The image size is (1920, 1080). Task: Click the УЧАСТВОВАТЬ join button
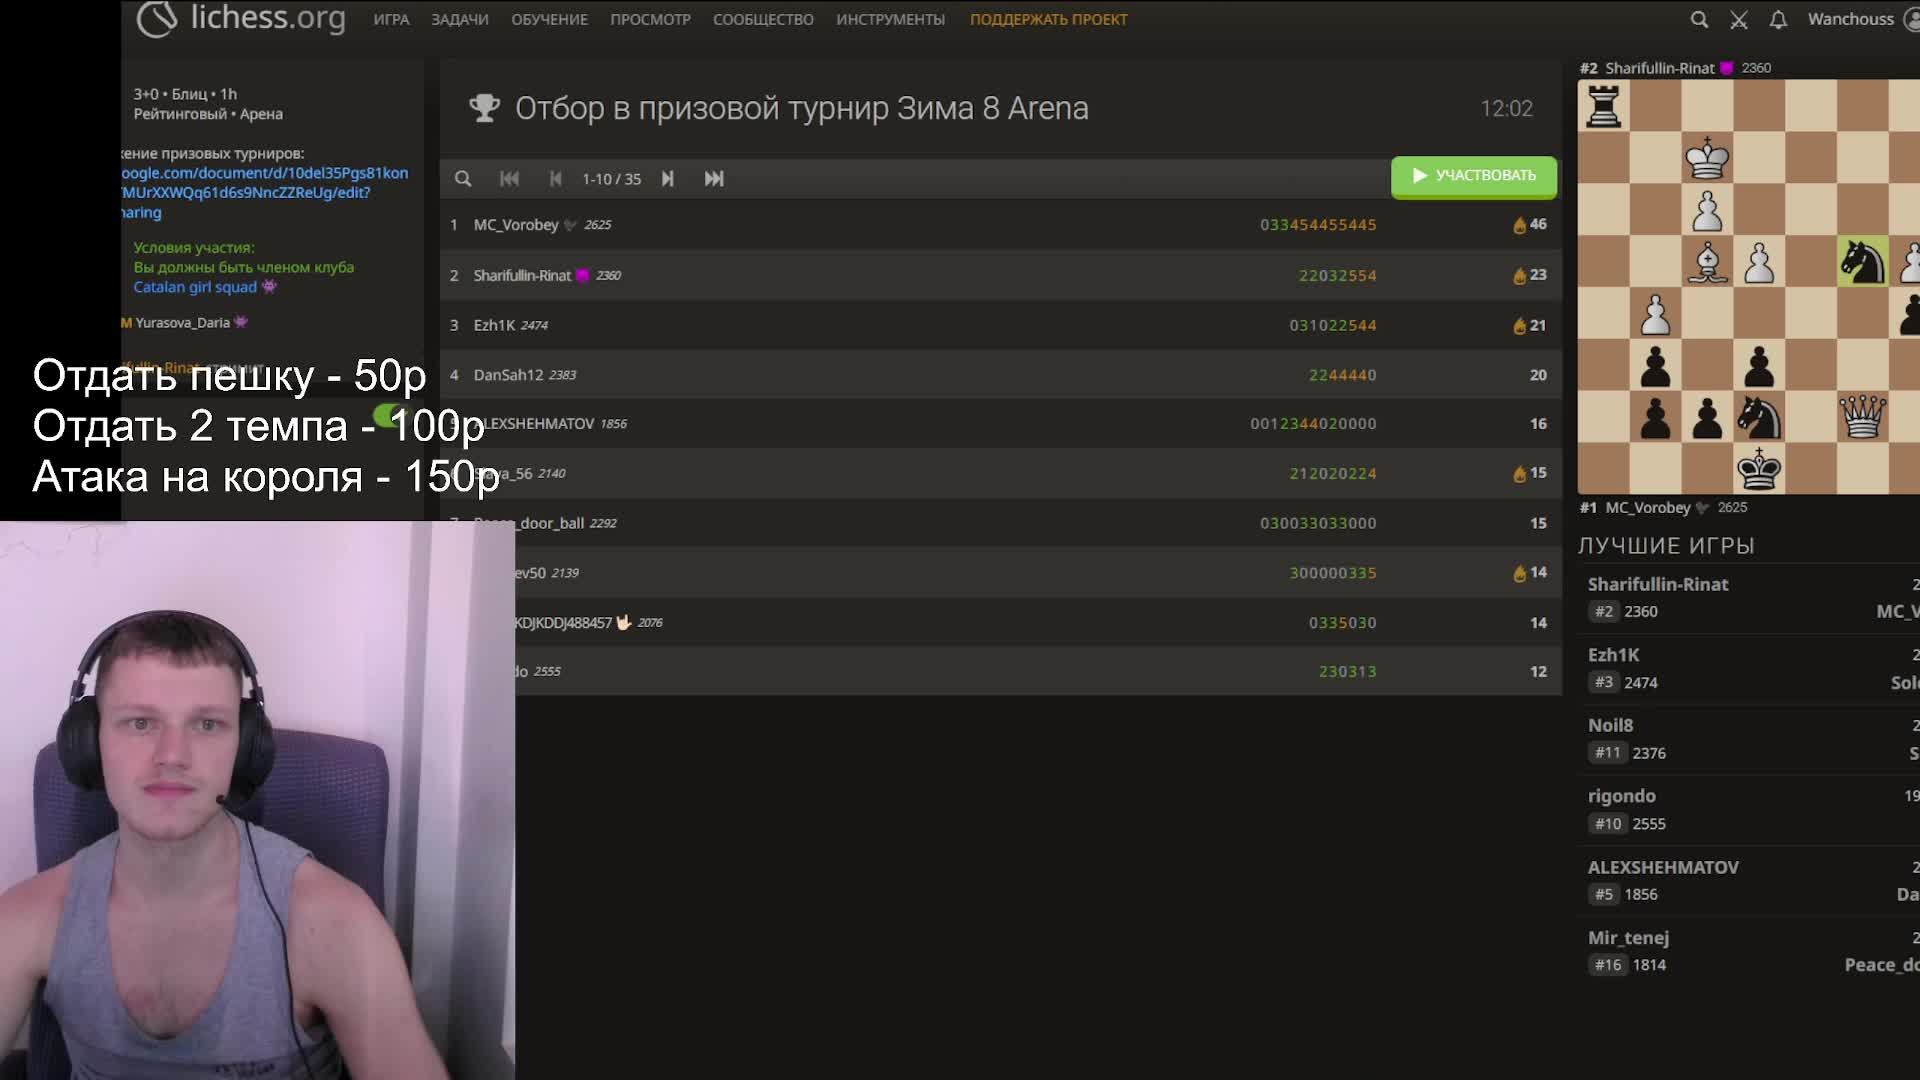1474,176
